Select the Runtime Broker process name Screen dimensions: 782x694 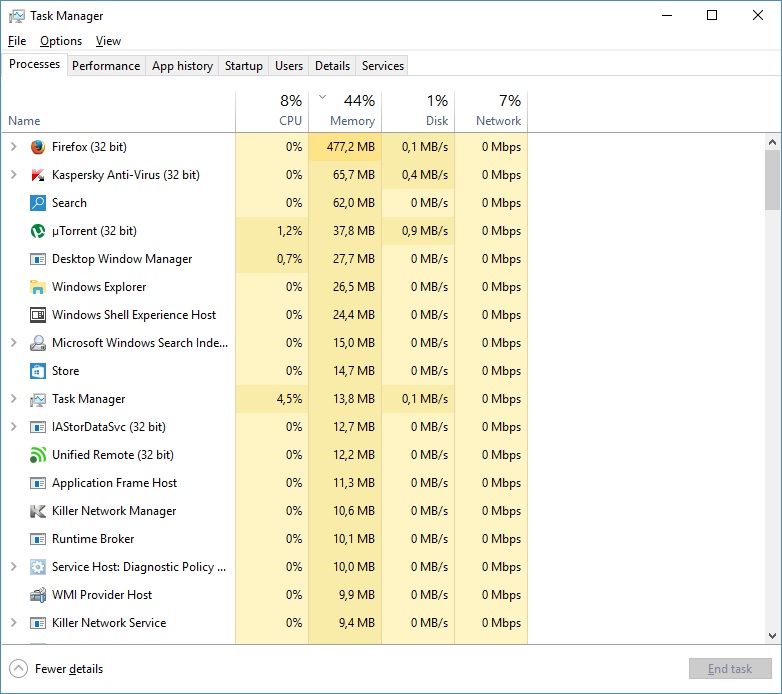[x=93, y=539]
